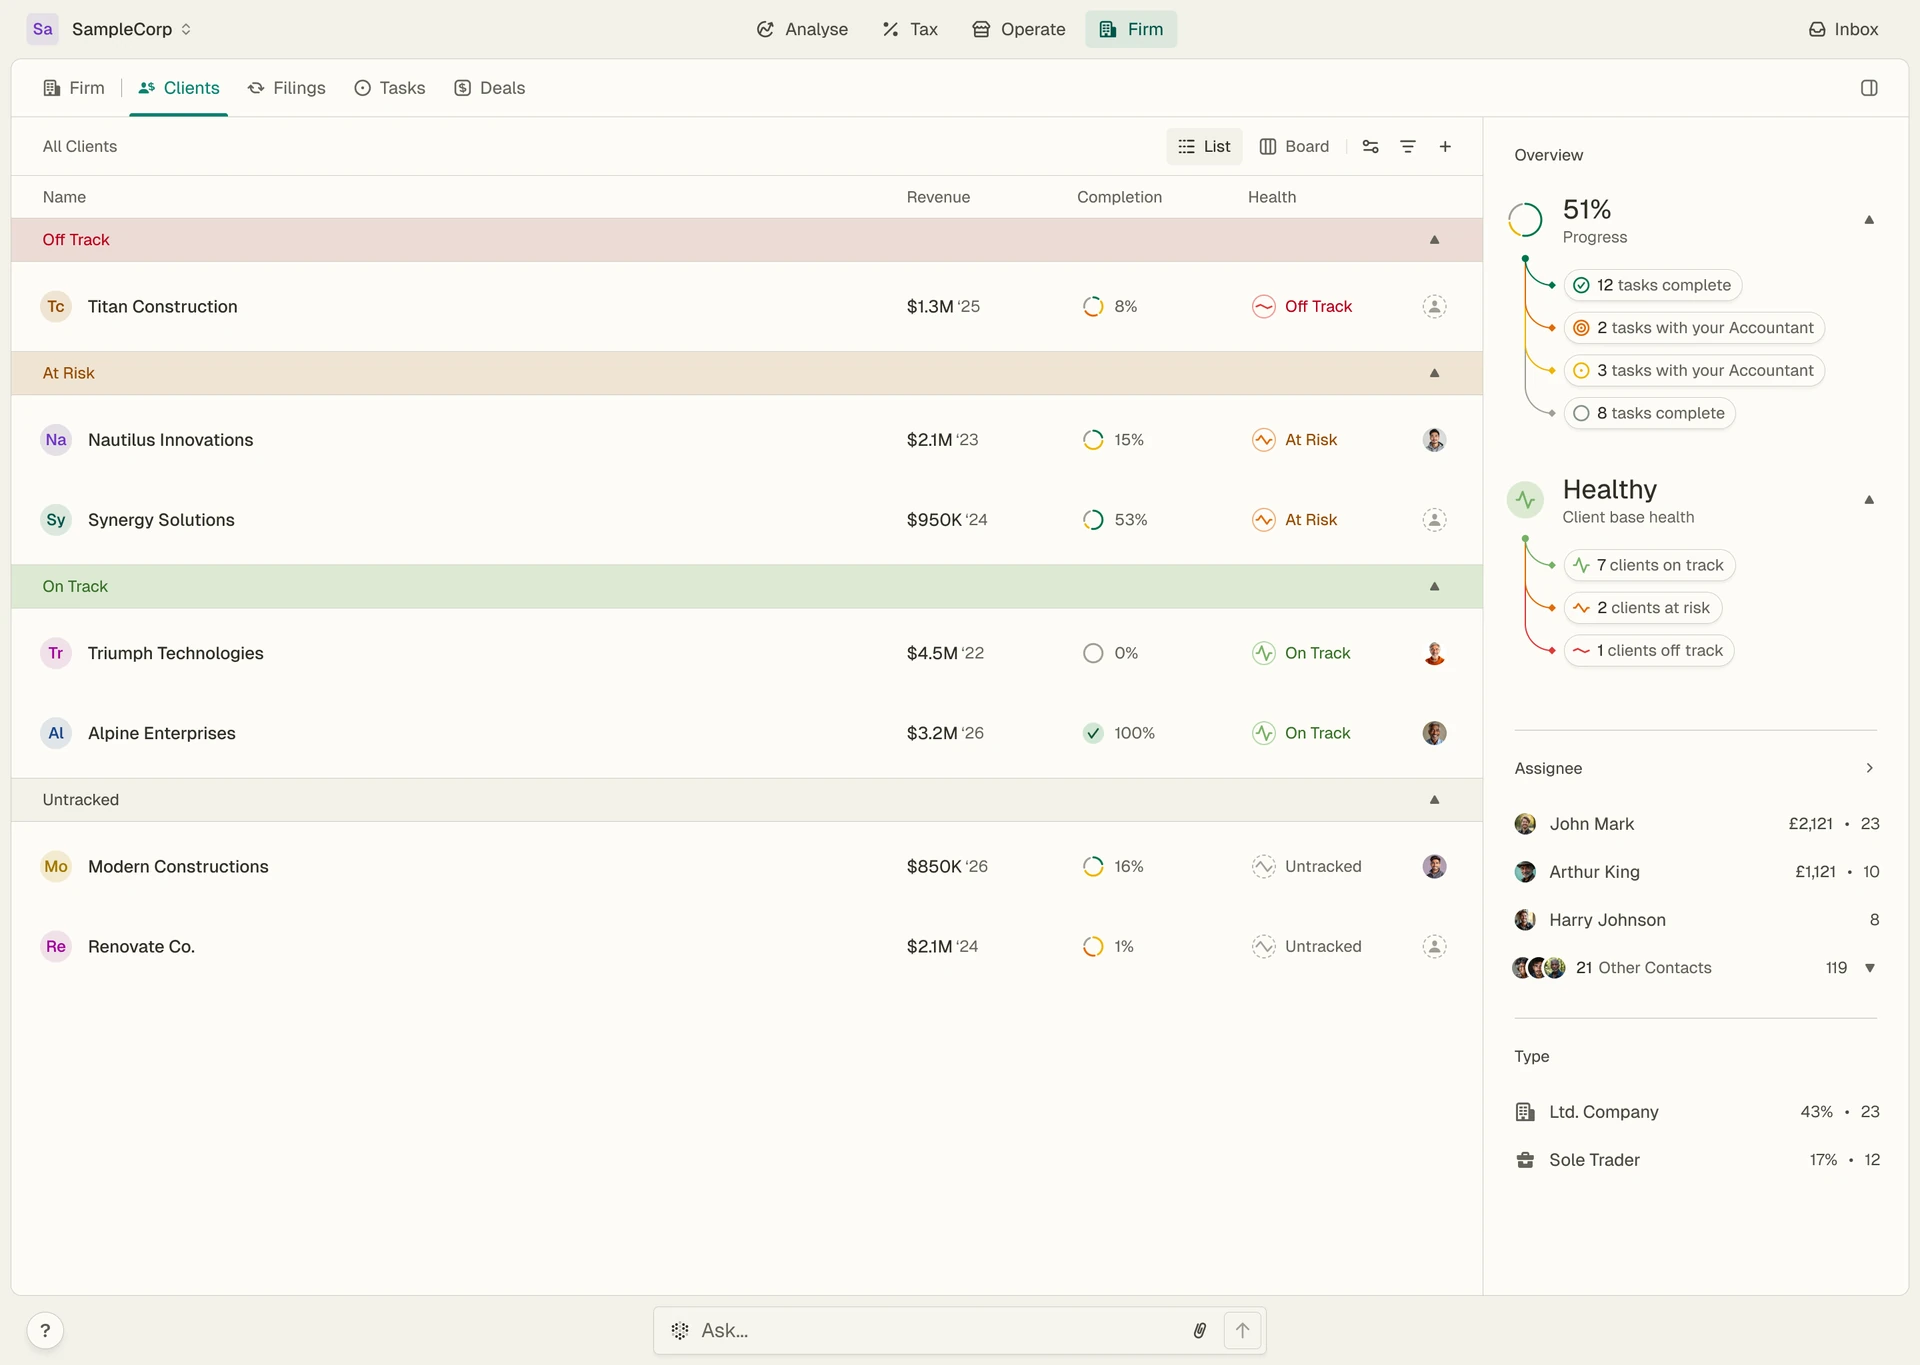The image size is (1920, 1365).
Task: Click the At Risk icon for Nautilus Innovations
Action: [1263, 440]
